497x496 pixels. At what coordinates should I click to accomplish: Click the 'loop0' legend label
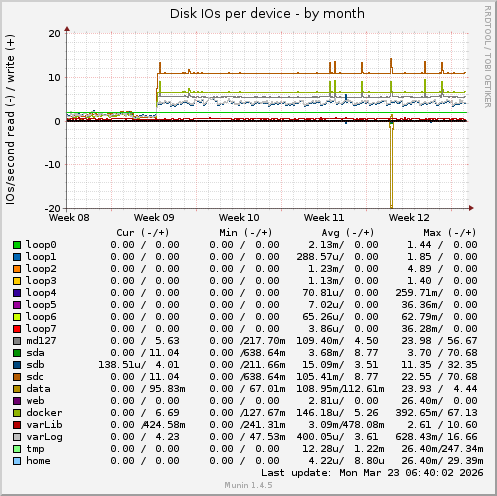(41, 245)
